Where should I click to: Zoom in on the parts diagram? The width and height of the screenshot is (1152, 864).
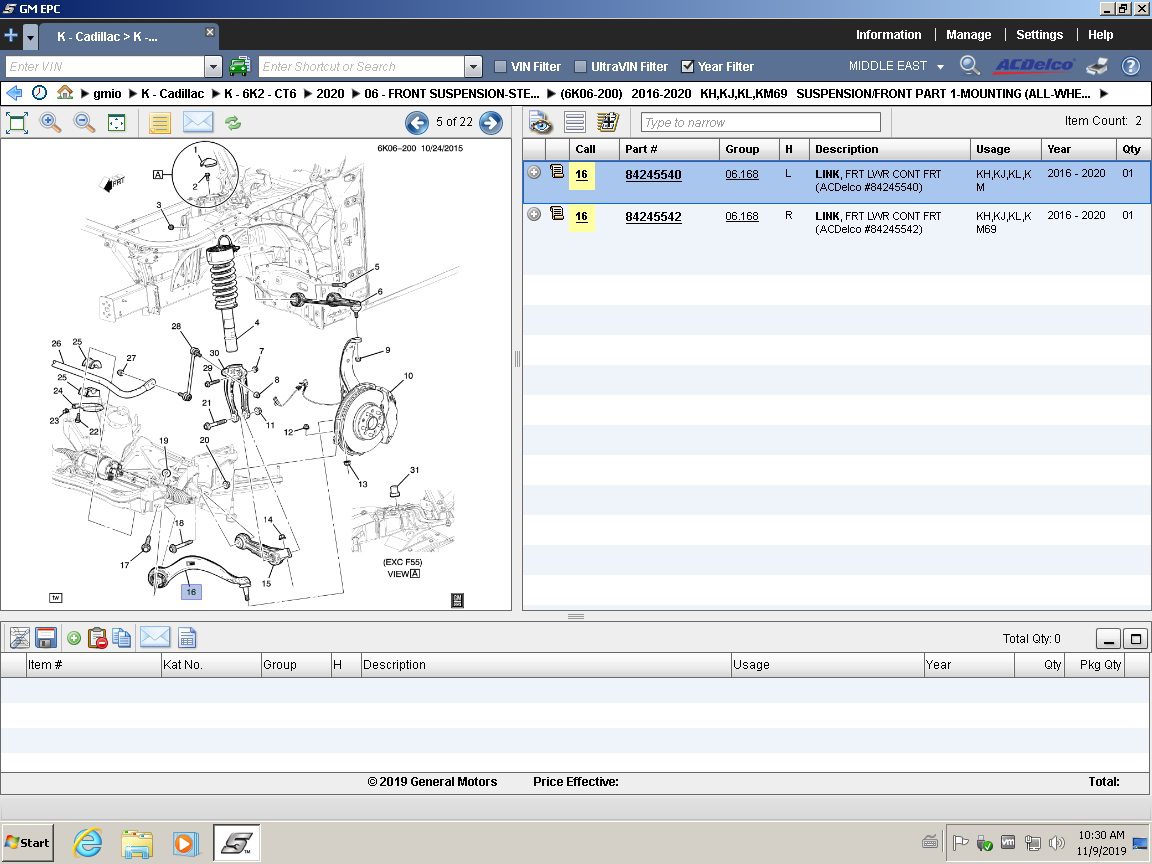[x=50, y=123]
